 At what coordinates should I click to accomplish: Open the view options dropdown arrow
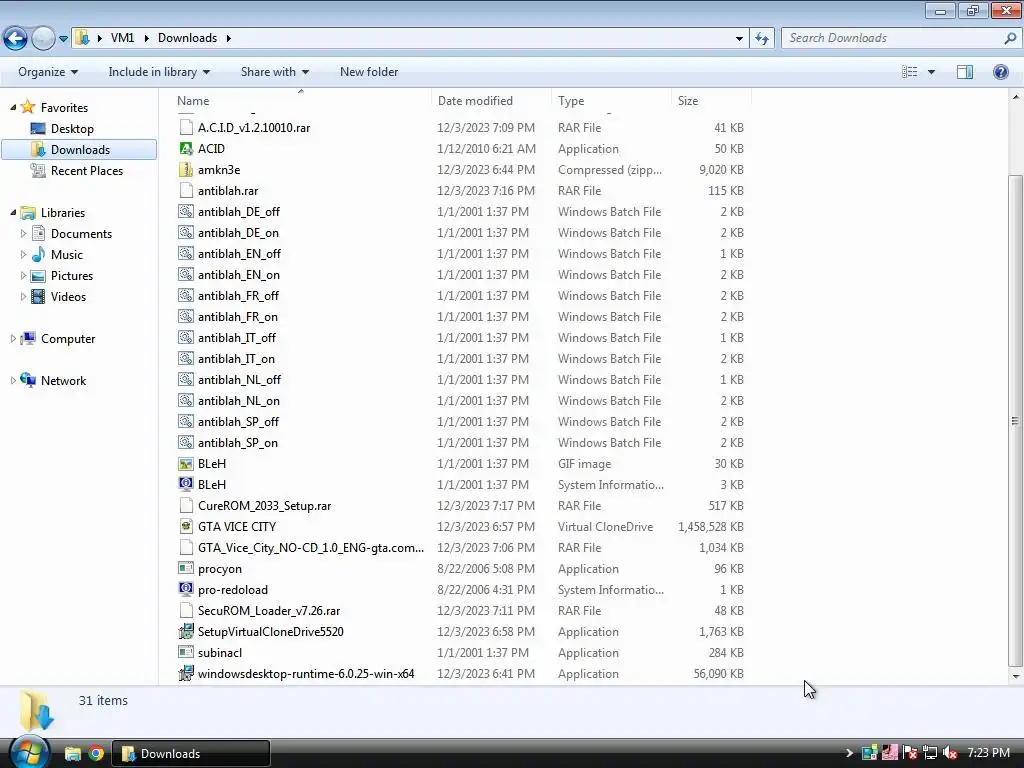pos(931,72)
